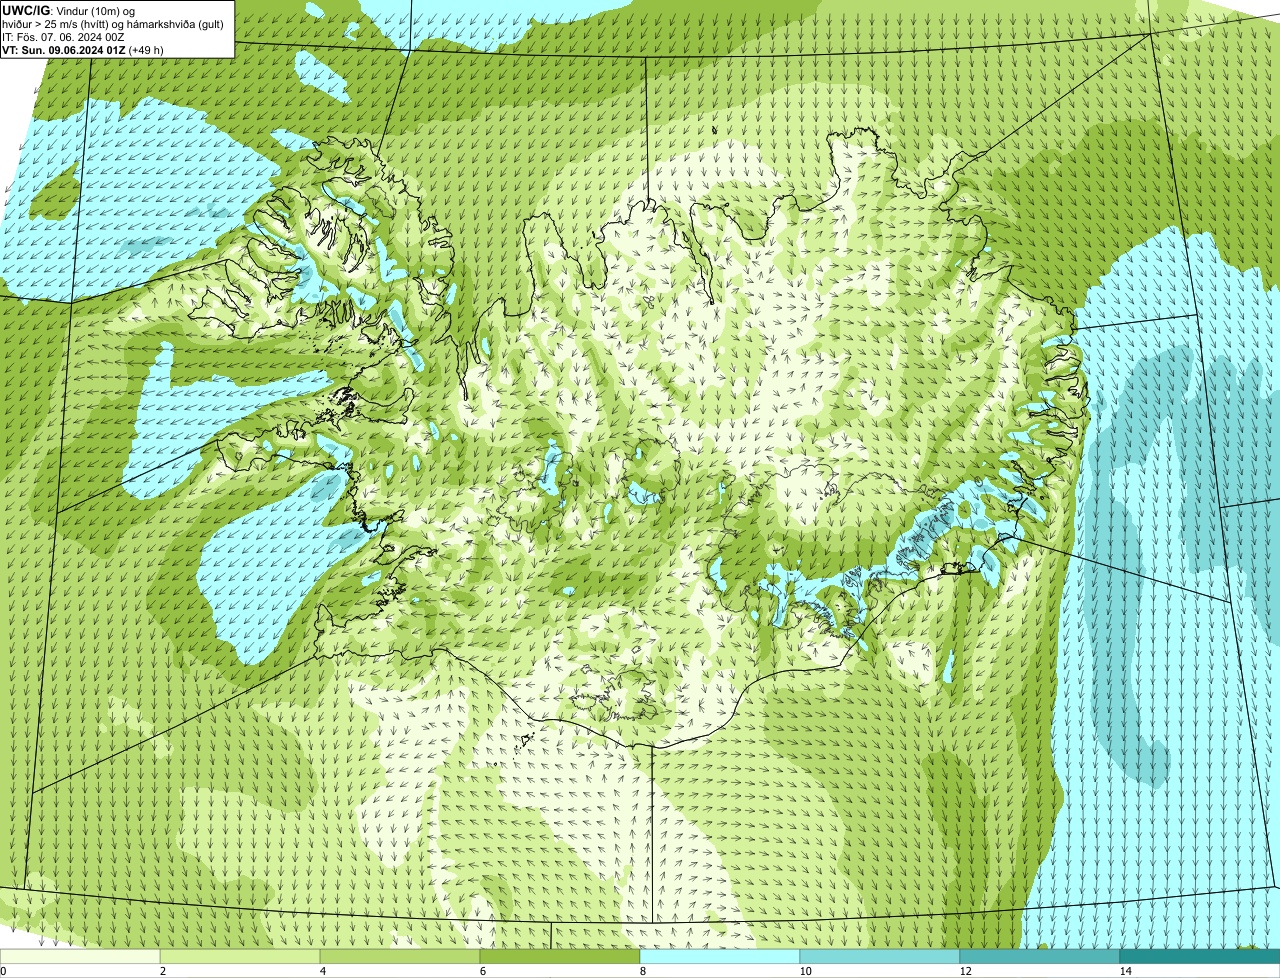Click the aqua 10–12 m/s legend swatch

[880, 956]
